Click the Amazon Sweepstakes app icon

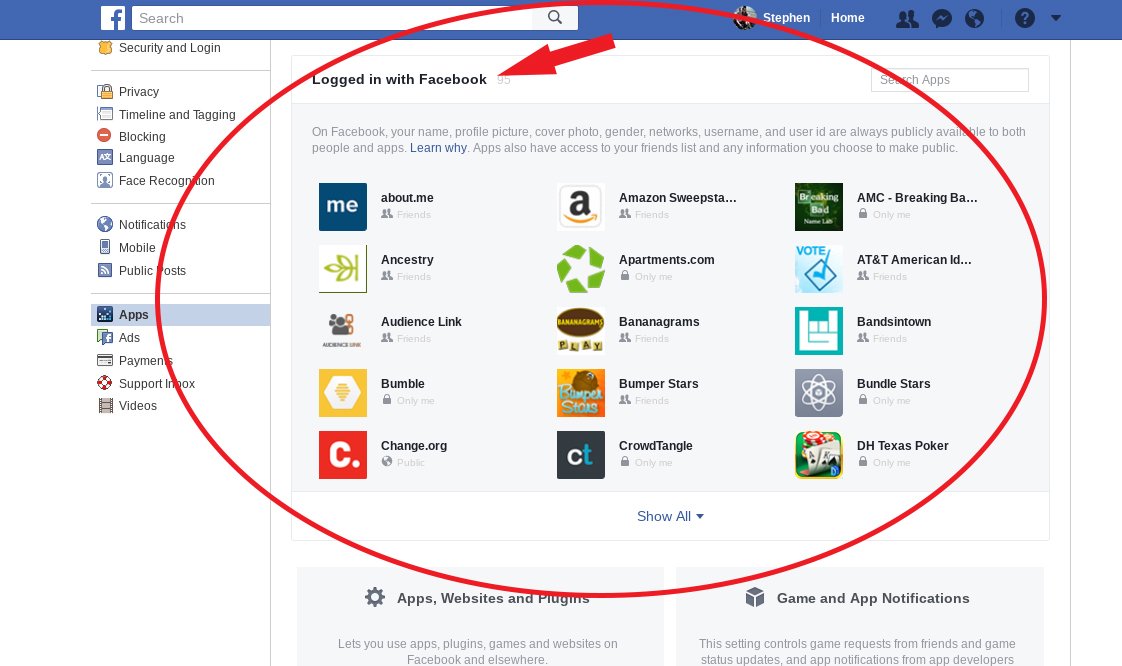click(581, 207)
